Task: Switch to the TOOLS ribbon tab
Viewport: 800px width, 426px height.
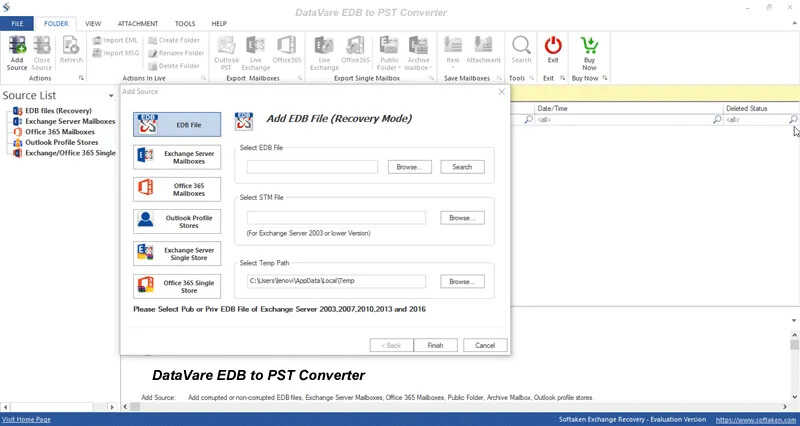Action: click(x=185, y=21)
